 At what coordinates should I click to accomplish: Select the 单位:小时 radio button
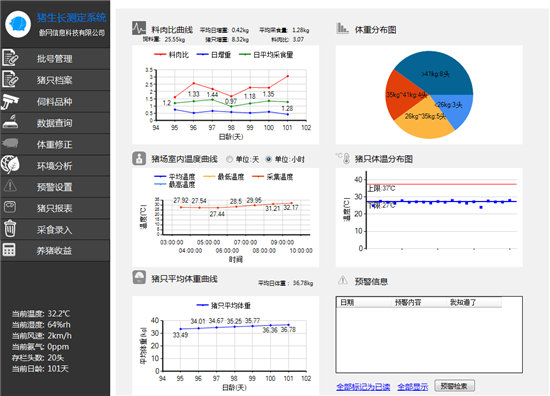(268, 160)
